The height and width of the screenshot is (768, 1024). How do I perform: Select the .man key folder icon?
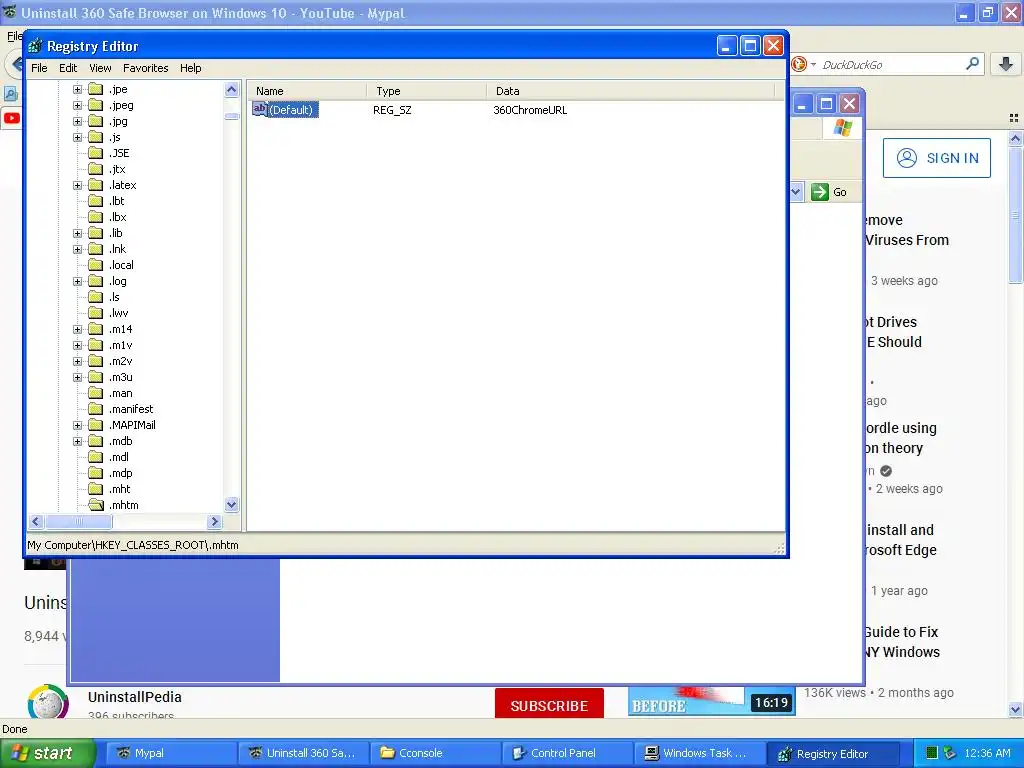(96, 393)
